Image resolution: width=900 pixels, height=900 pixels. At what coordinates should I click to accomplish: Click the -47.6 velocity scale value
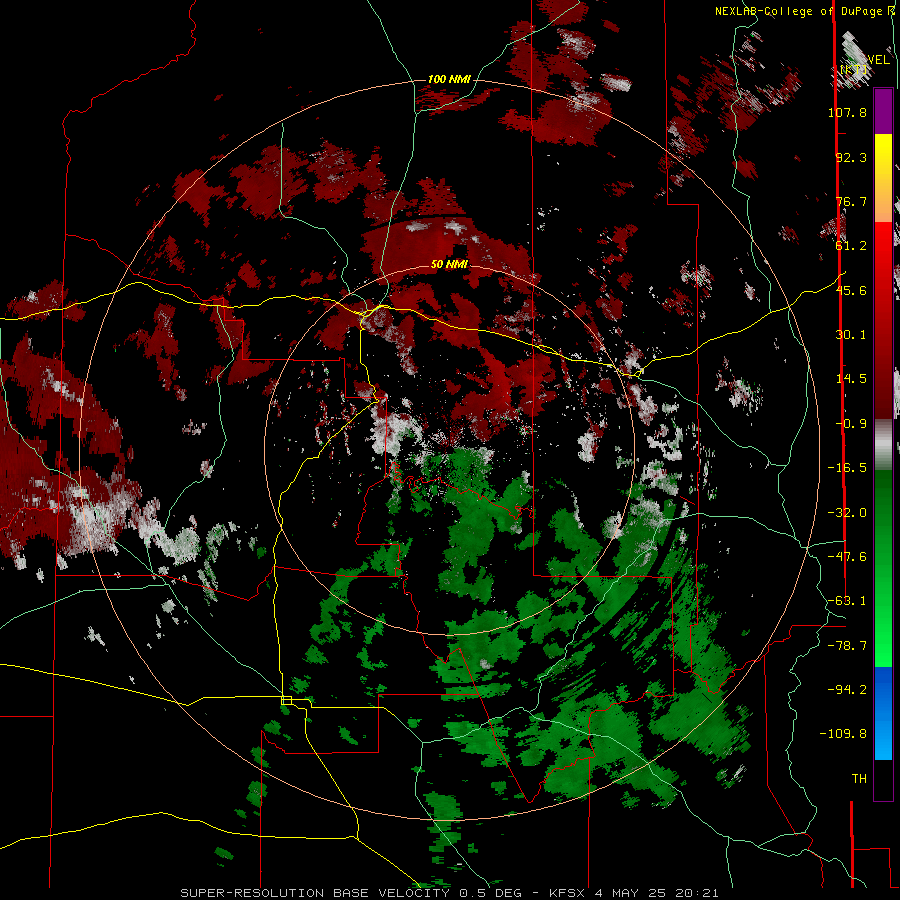[847, 557]
